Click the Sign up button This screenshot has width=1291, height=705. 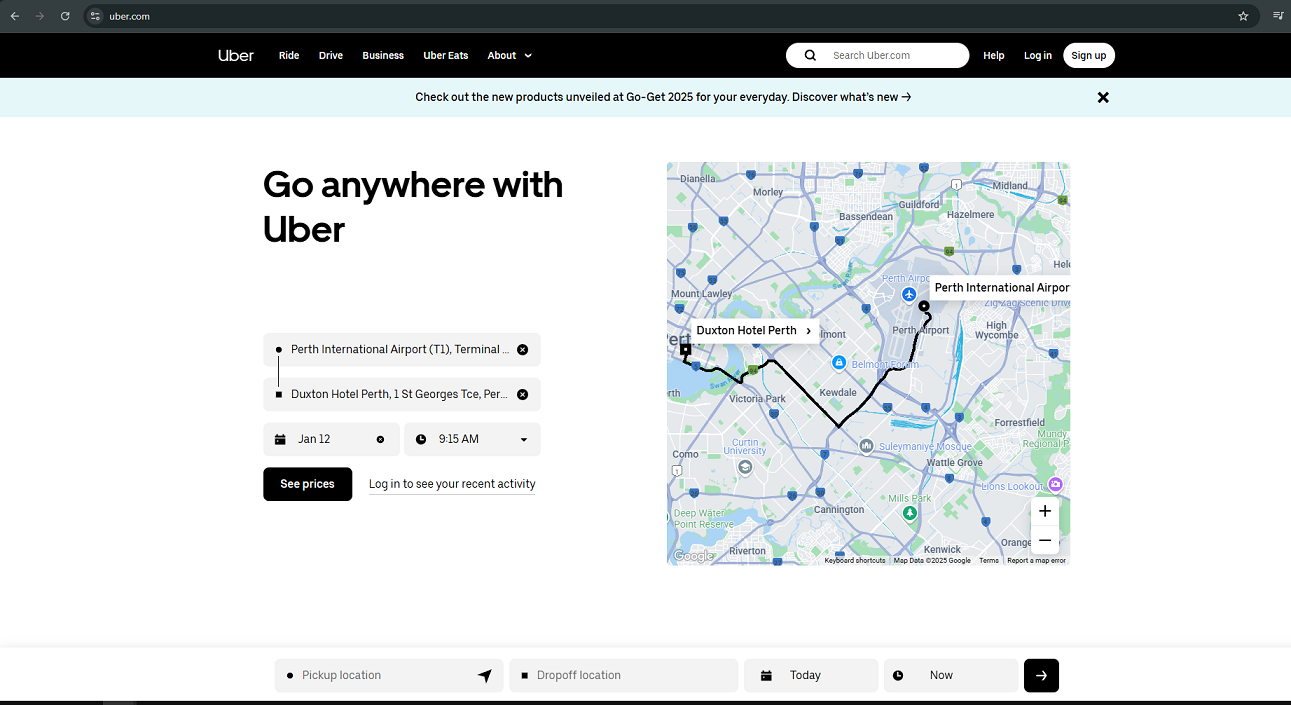click(x=1089, y=55)
